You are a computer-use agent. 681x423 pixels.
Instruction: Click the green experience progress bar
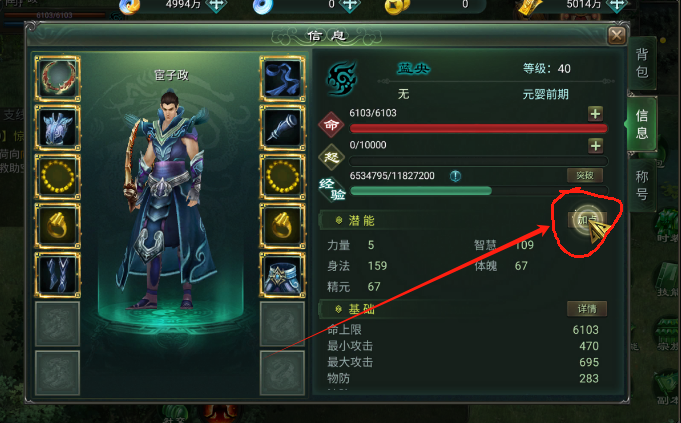(x=479, y=191)
